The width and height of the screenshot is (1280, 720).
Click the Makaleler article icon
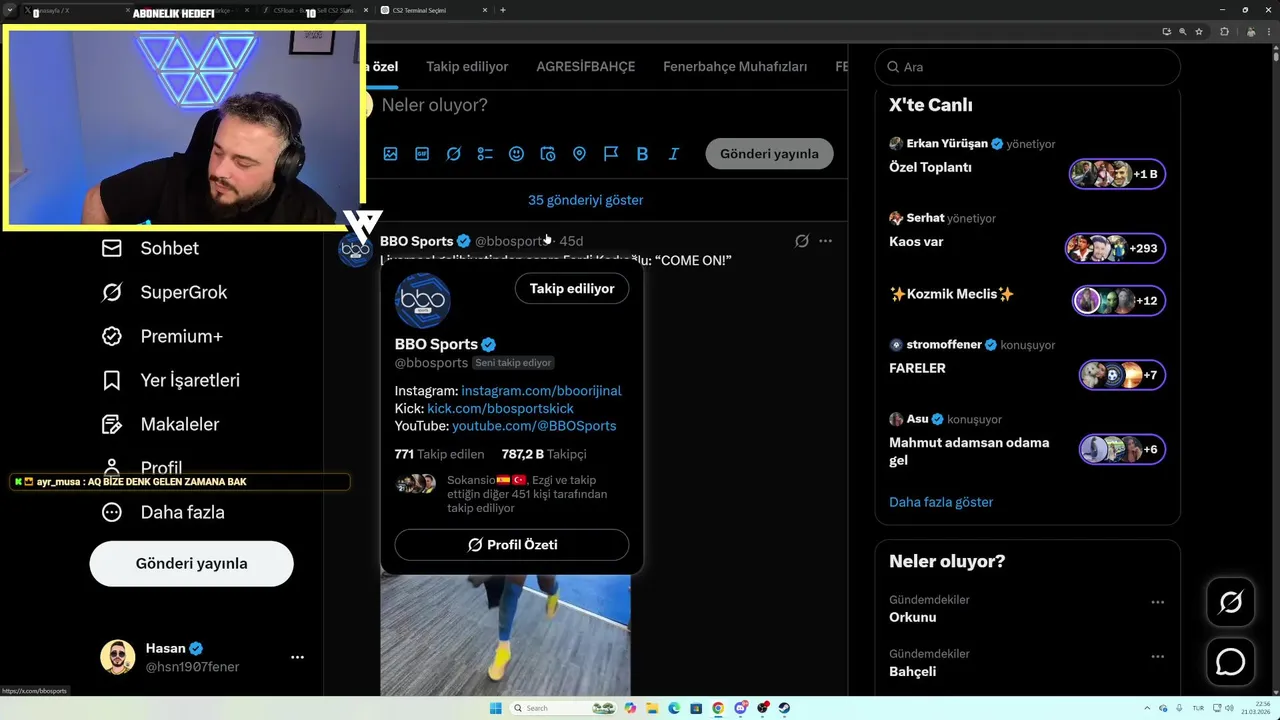pyautogui.click(x=112, y=424)
